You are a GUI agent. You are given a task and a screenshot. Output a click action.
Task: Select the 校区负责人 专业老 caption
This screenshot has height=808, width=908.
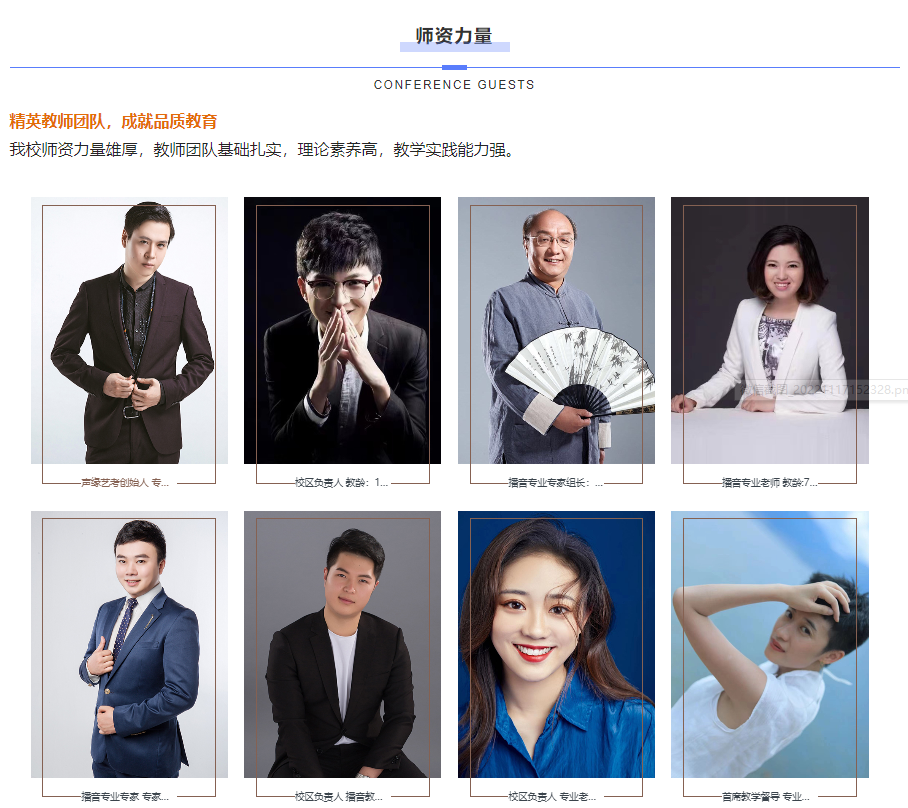(552, 797)
